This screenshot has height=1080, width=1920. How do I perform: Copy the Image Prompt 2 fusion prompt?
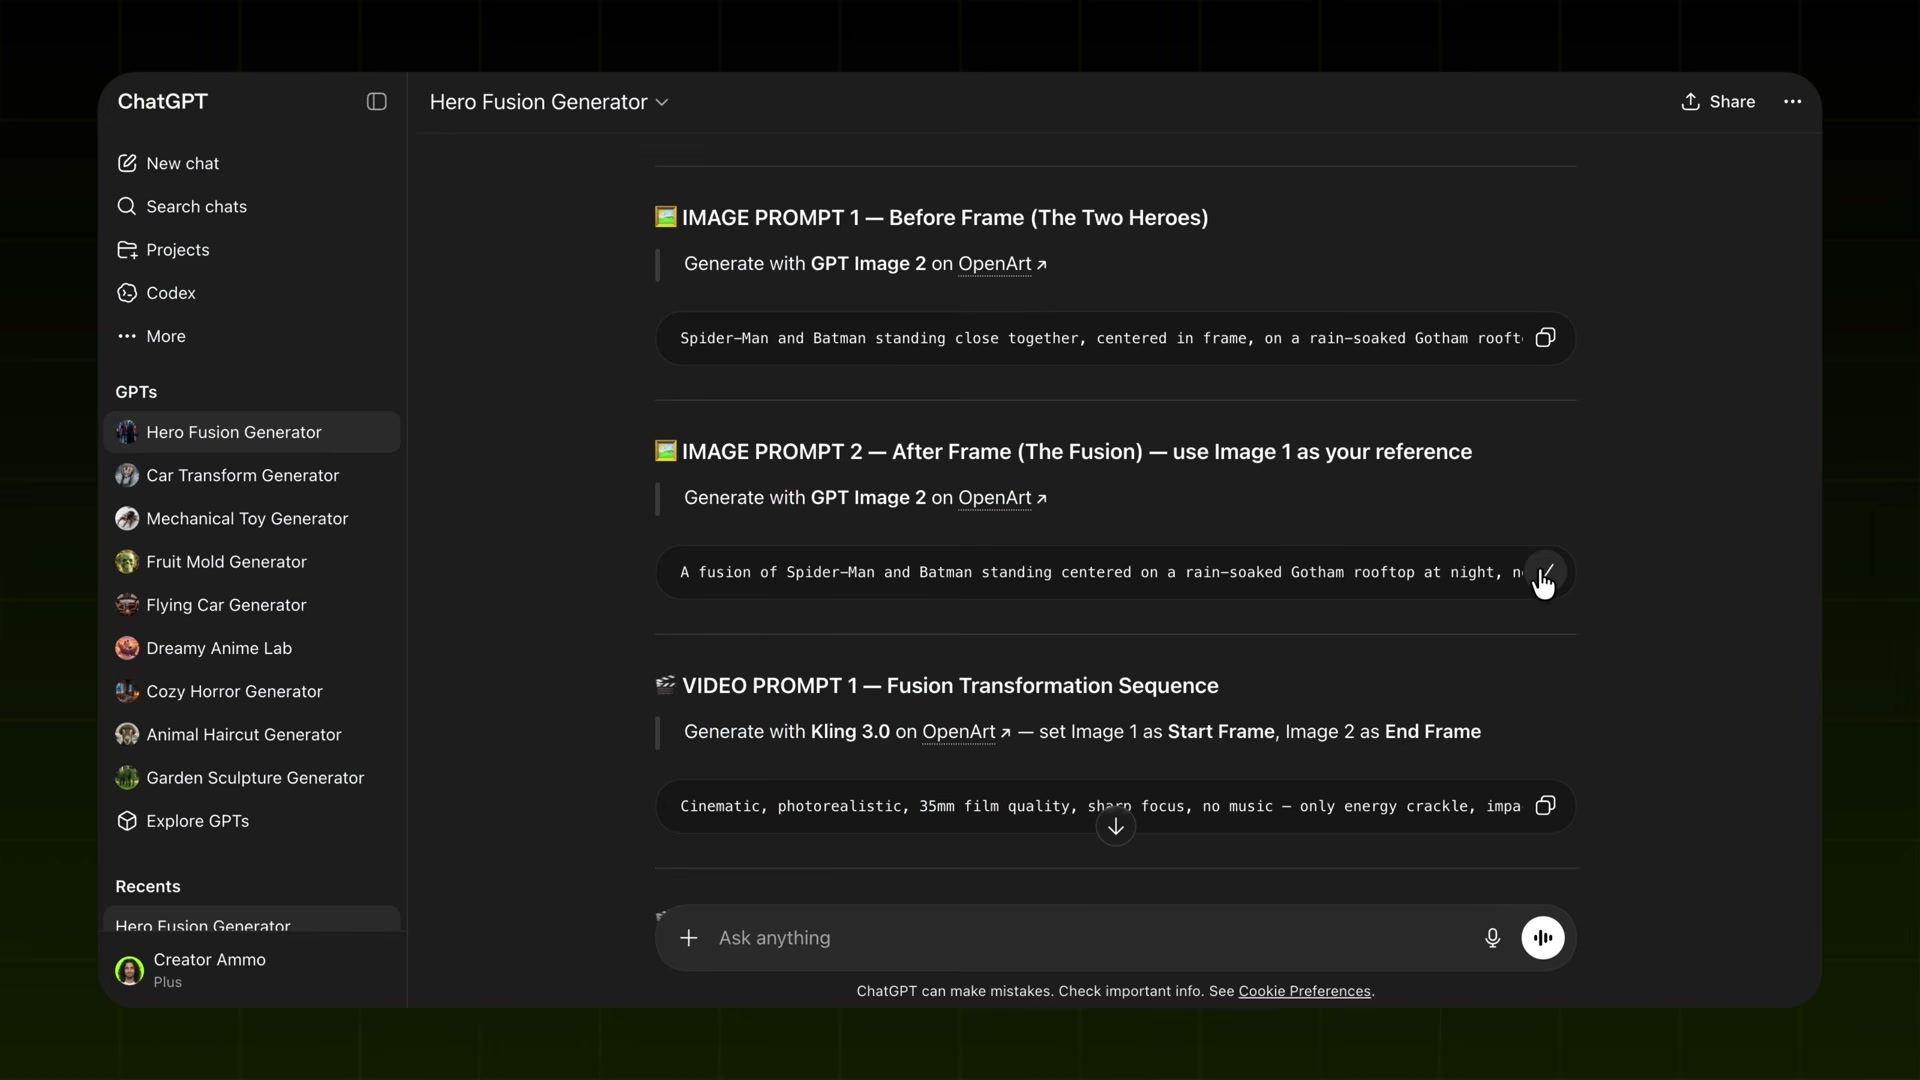tap(1545, 572)
